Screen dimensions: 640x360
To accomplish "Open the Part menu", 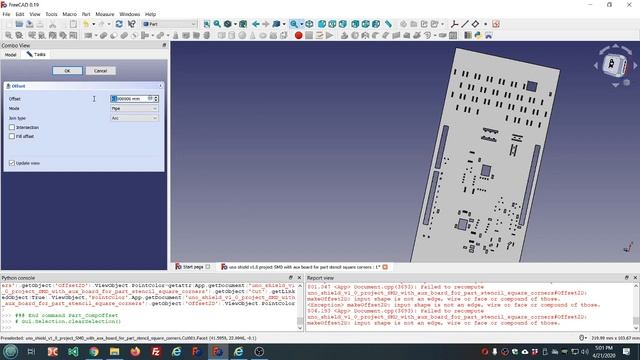I will pyautogui.click(x=86, y=14).
